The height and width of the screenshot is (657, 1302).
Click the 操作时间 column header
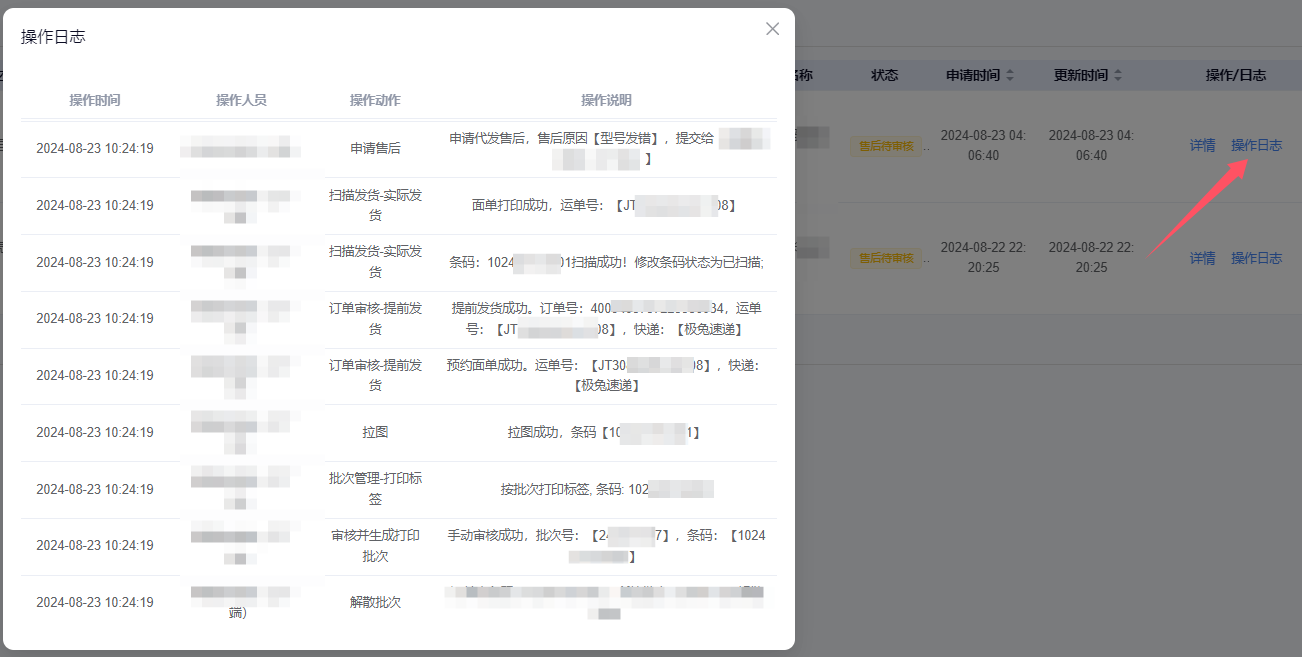coord(95,100)
